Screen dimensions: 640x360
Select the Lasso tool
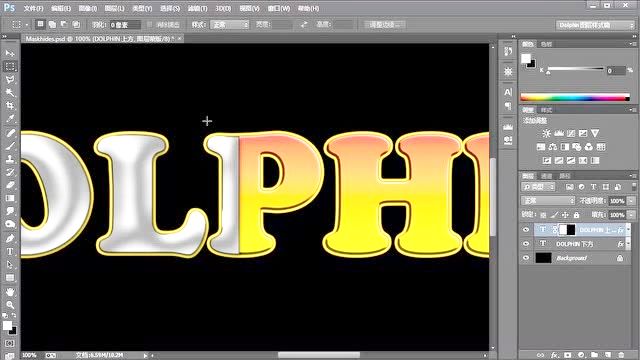click(10, 80)
